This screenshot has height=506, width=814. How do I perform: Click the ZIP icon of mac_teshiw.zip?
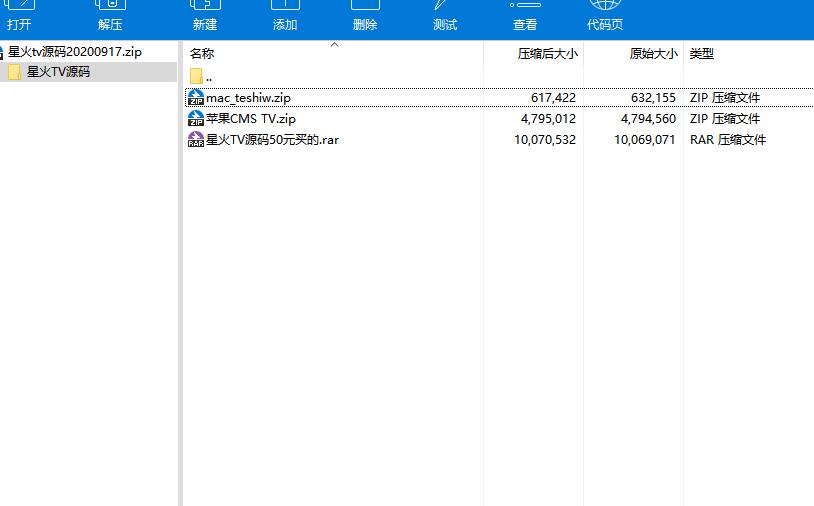196,98
